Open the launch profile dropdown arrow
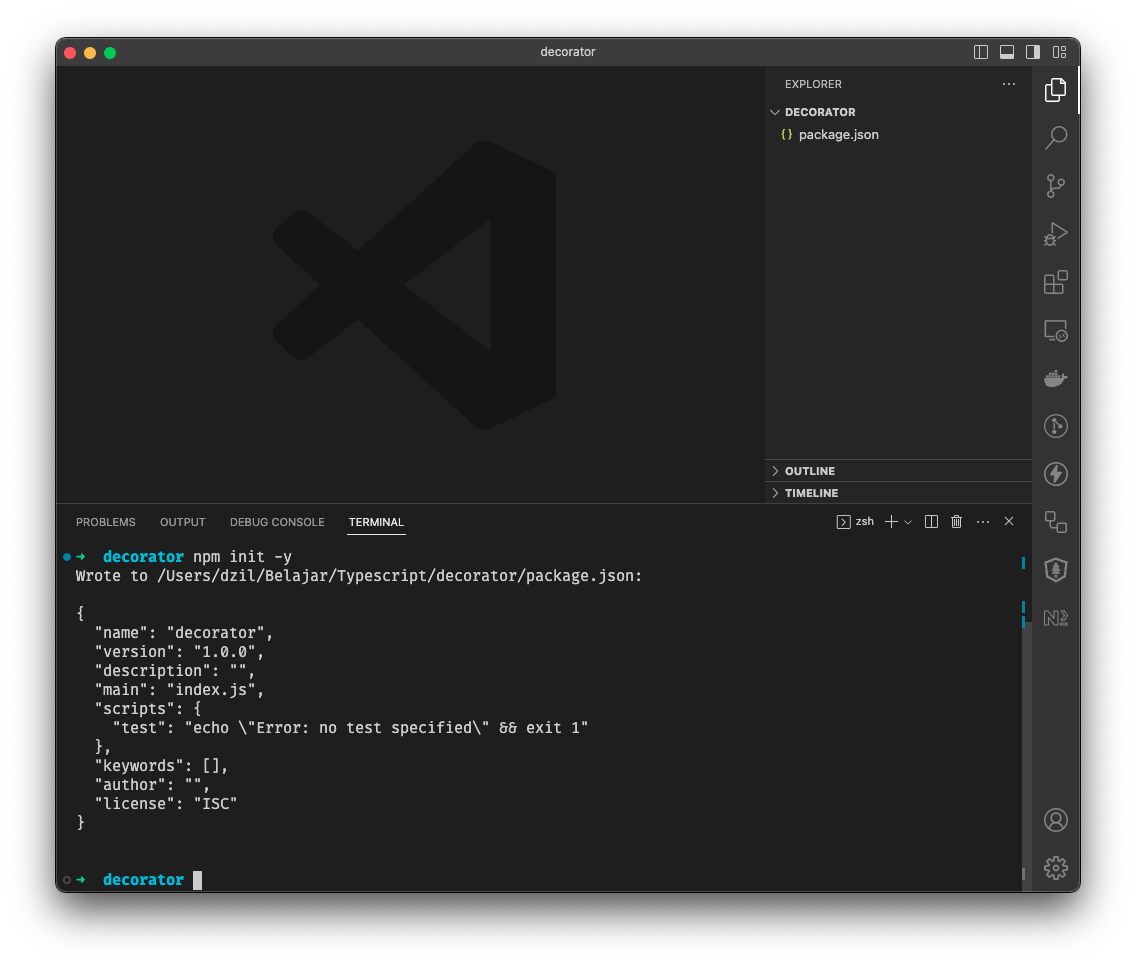This screenshot has height=966, width=1136. tap(908, 522)
